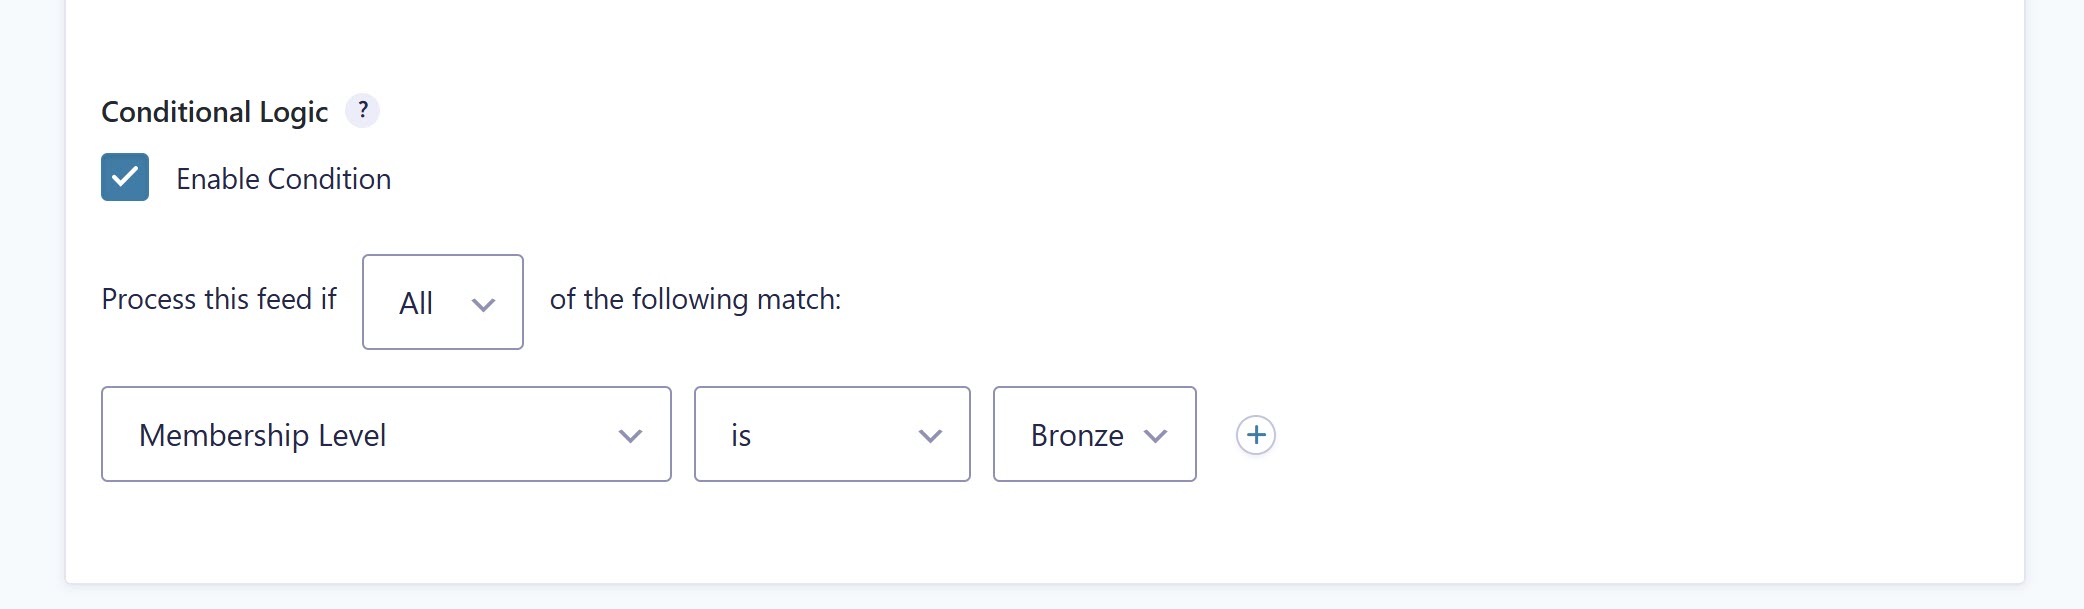Add another condition rule with plus icon
Screen dimensions: 2084x609
click(x=1256, y=435)
